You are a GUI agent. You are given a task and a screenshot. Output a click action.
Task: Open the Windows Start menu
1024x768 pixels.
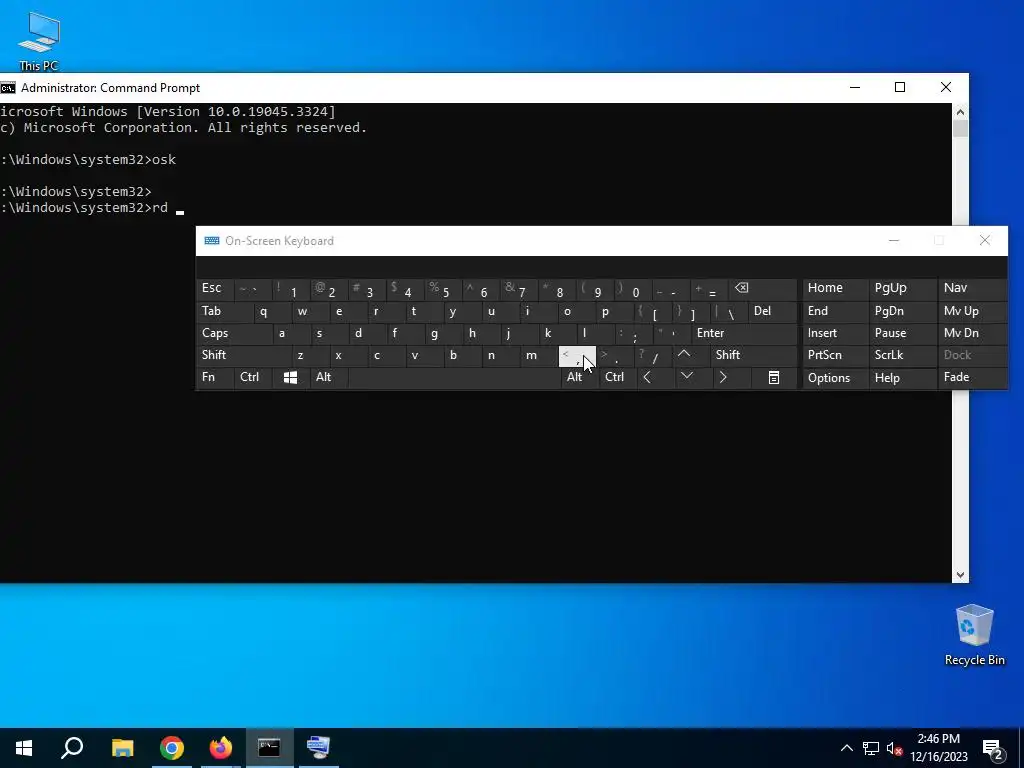(24, 748)
